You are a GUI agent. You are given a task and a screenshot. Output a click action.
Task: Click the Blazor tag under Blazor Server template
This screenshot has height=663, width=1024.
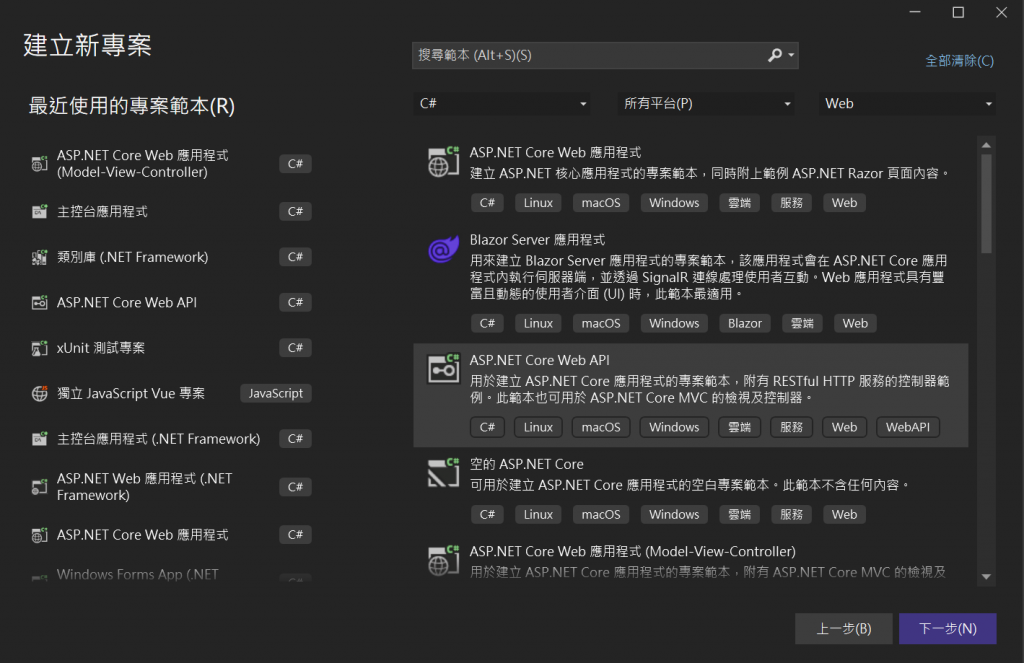(744, 323)
